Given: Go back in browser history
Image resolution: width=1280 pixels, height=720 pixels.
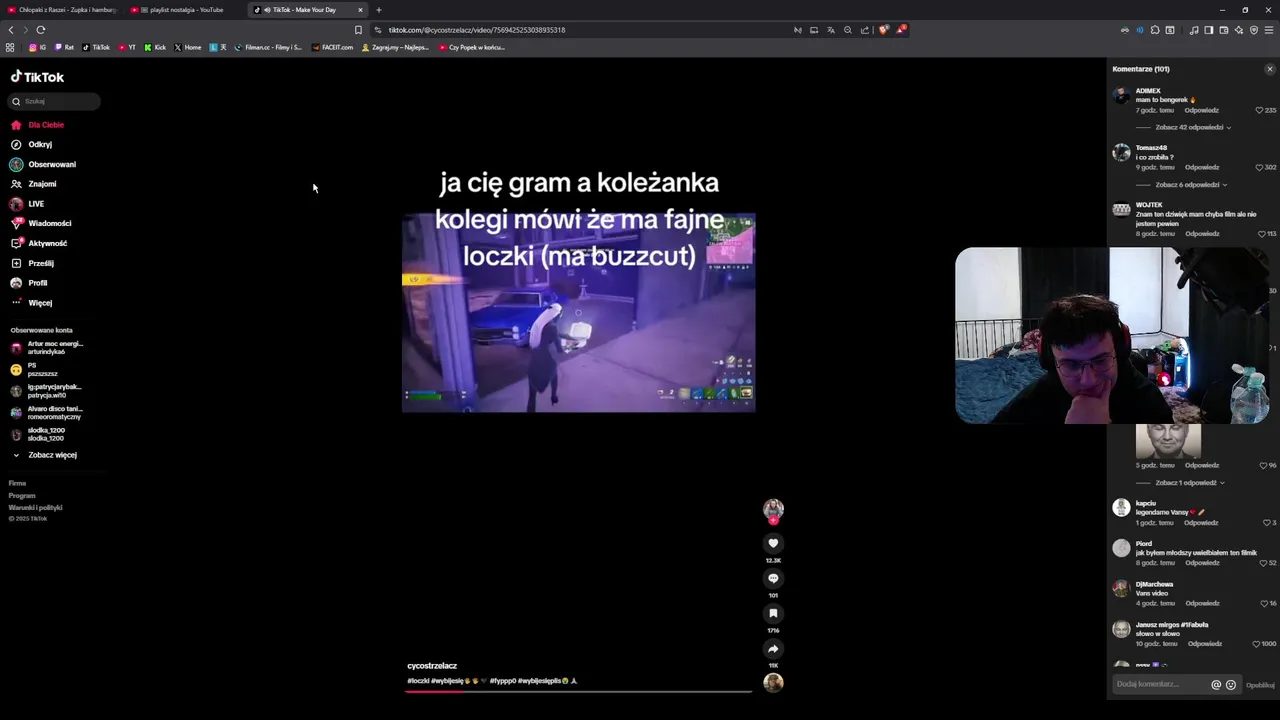Looking at the screenshot, I should (11, 30).
